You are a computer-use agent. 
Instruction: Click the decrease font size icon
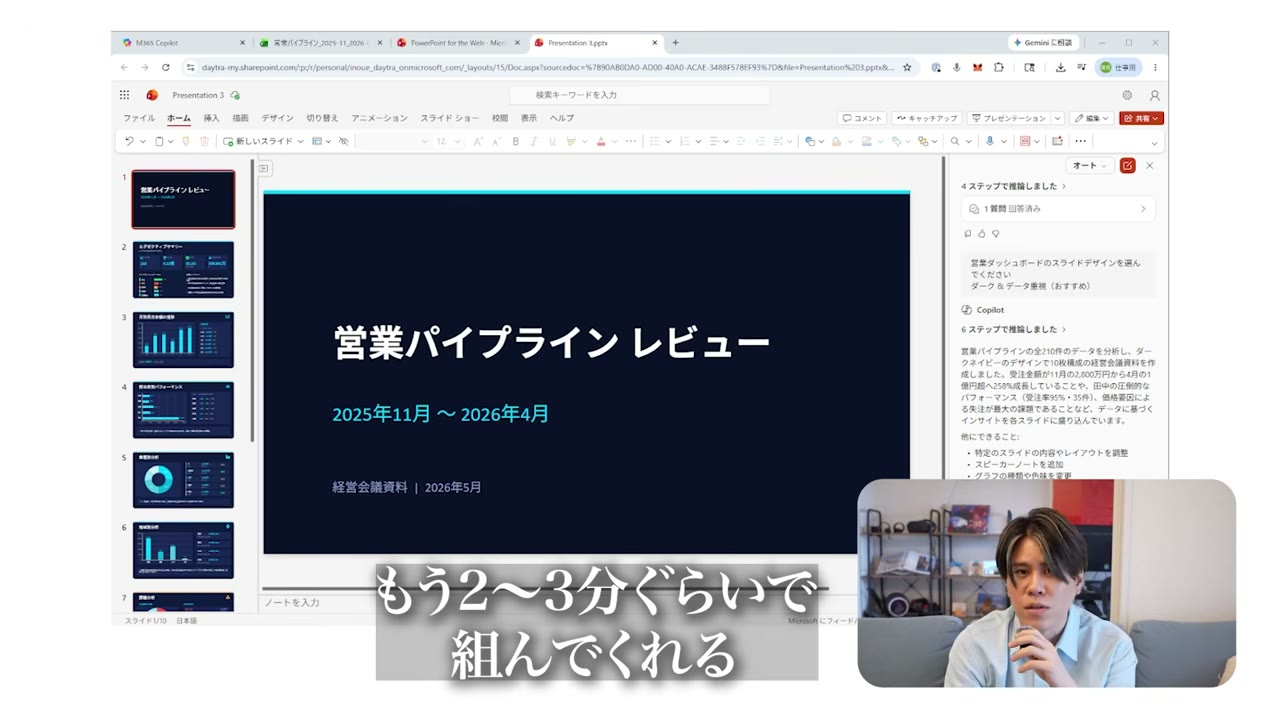[497, 141]
